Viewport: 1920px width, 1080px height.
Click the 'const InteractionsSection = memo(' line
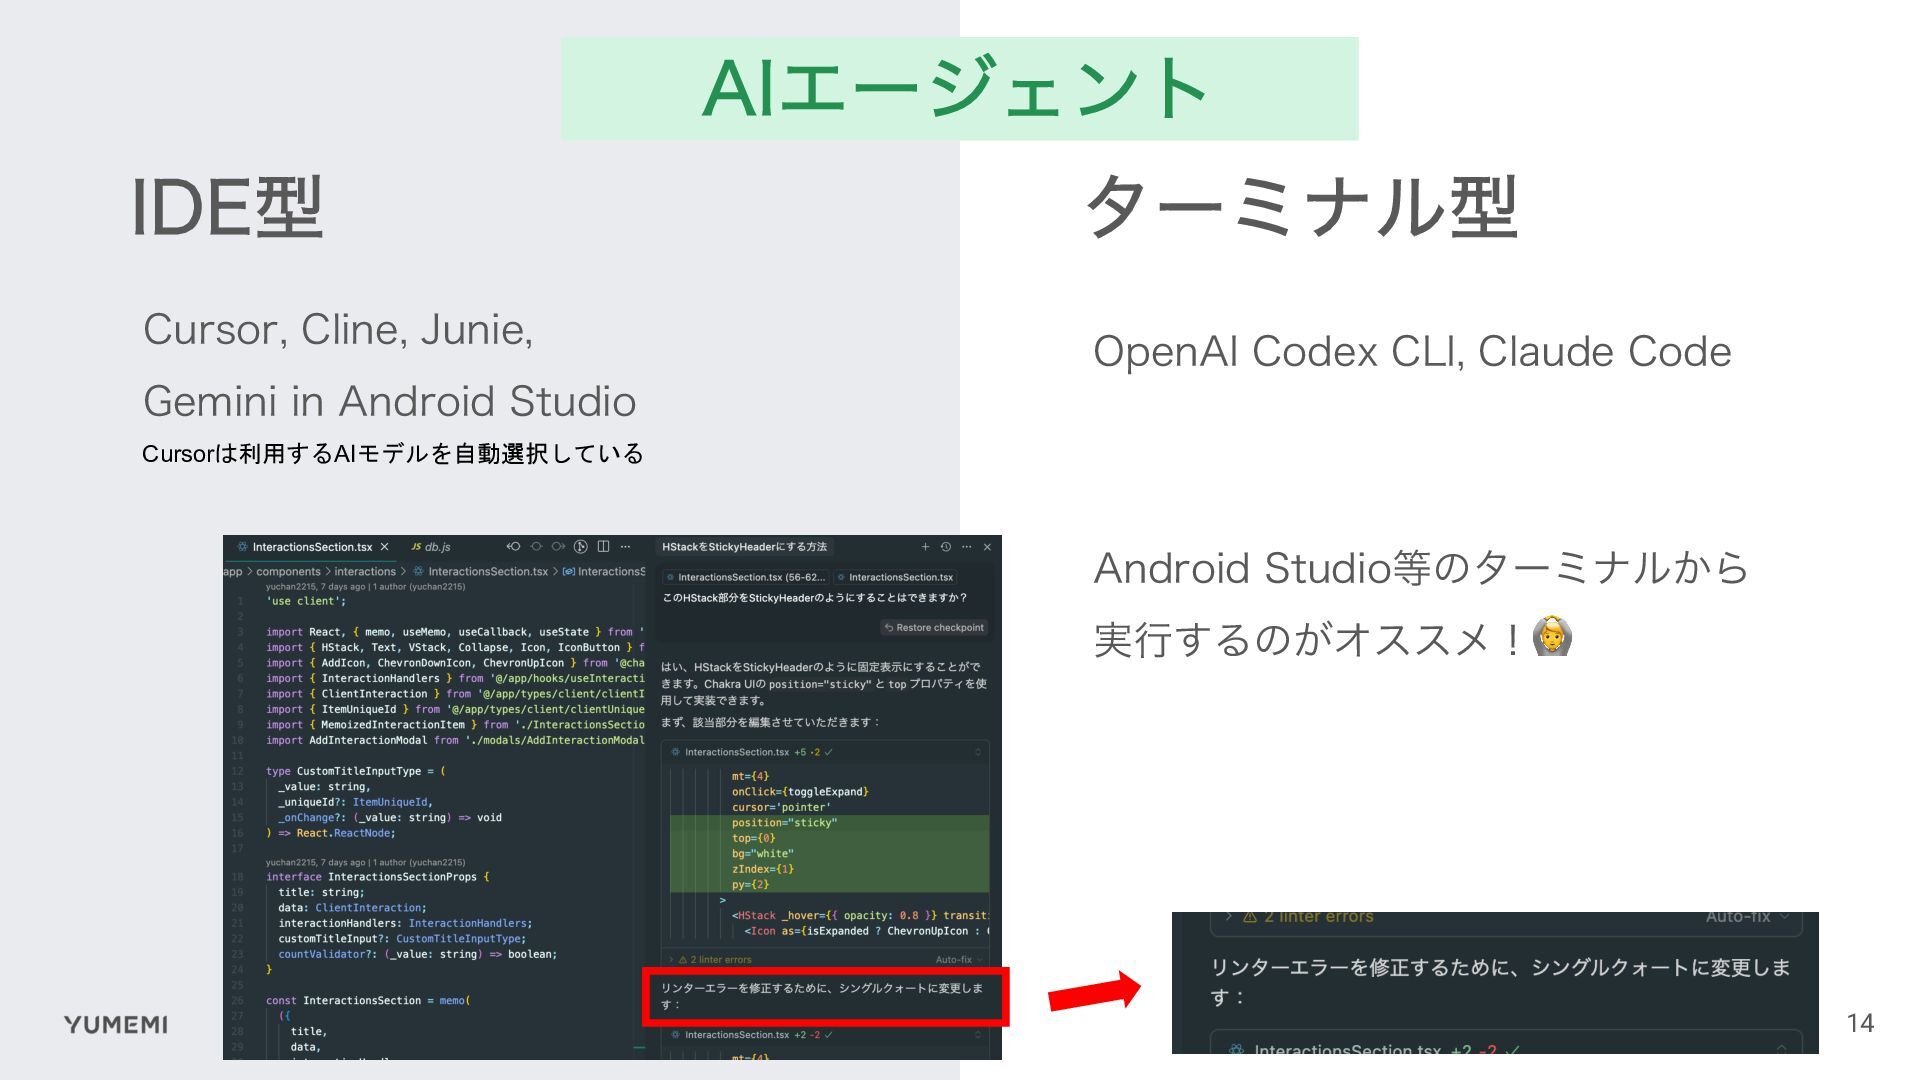pos(367,1001)
